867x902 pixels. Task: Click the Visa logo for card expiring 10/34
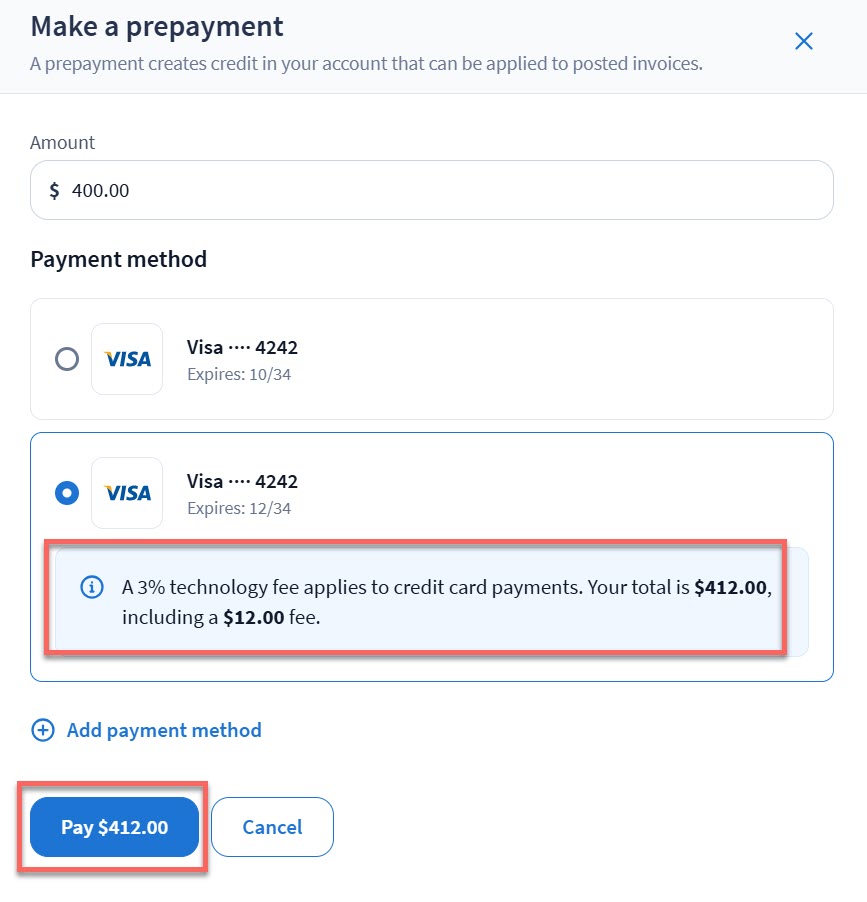(127, 359)
